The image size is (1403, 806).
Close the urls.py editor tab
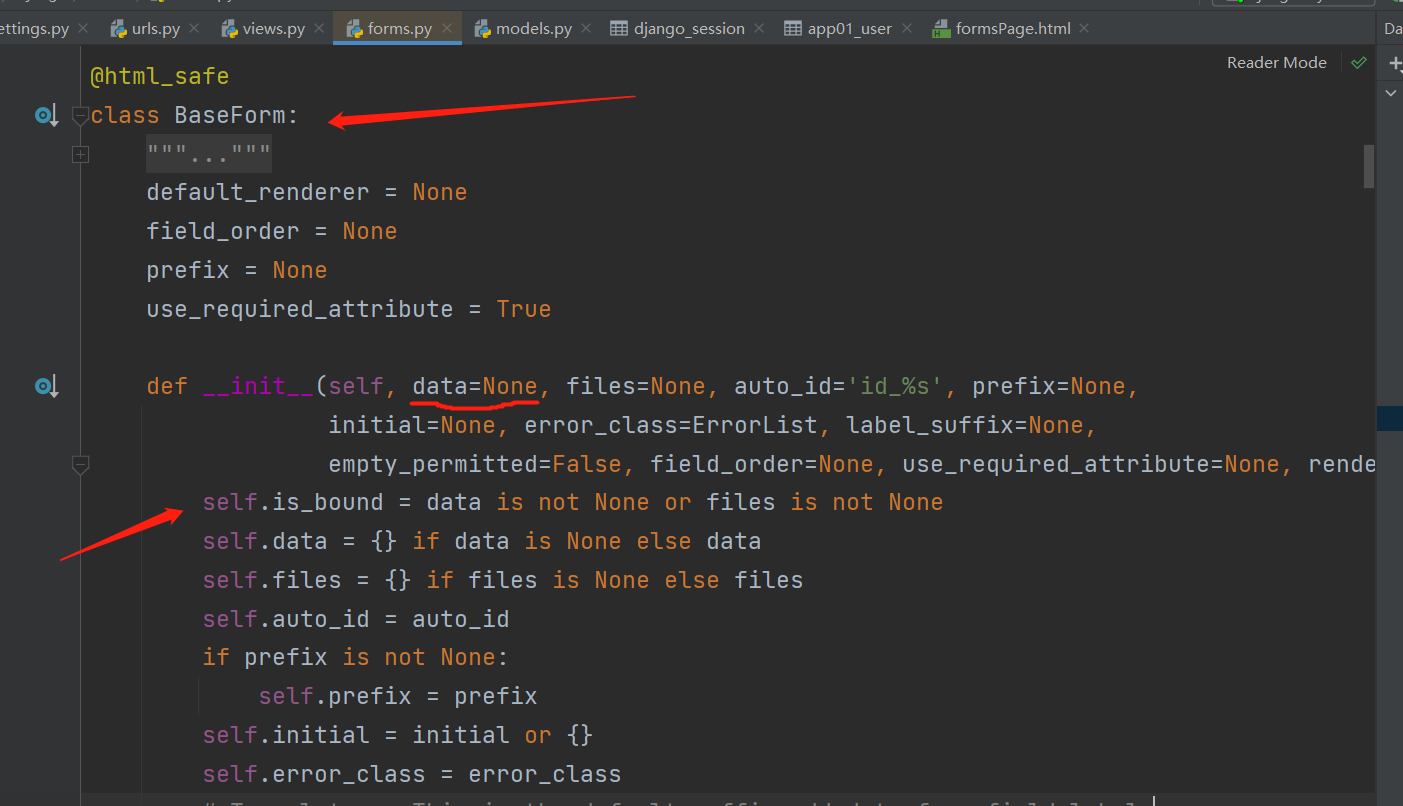tap(194, 28)
